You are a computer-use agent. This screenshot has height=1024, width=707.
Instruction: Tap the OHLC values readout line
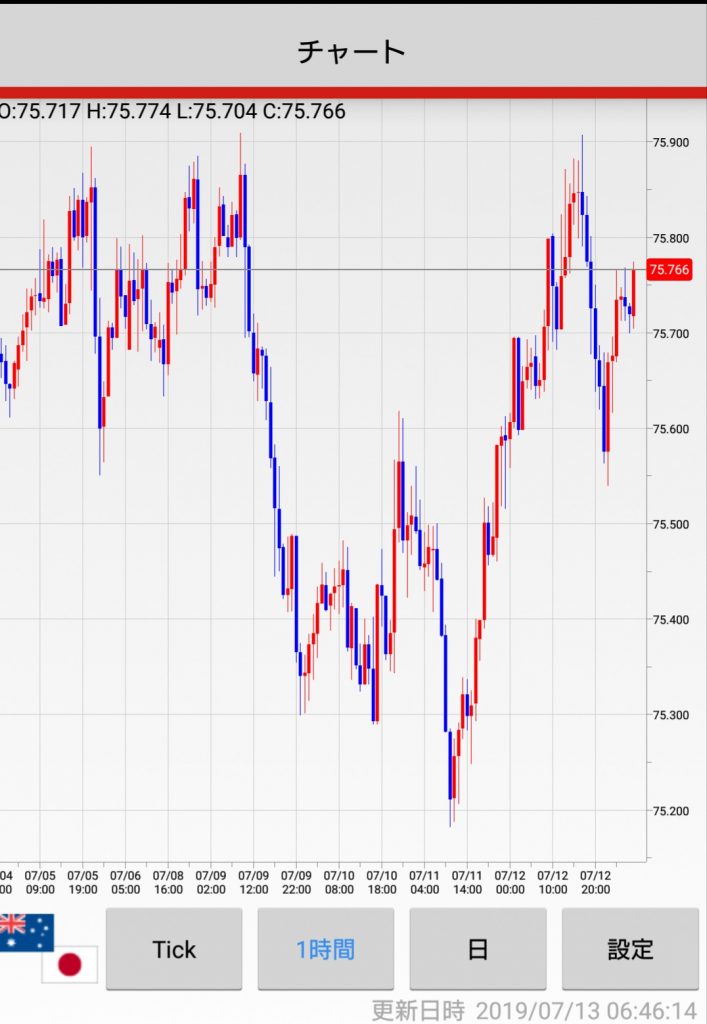[172, 112]
